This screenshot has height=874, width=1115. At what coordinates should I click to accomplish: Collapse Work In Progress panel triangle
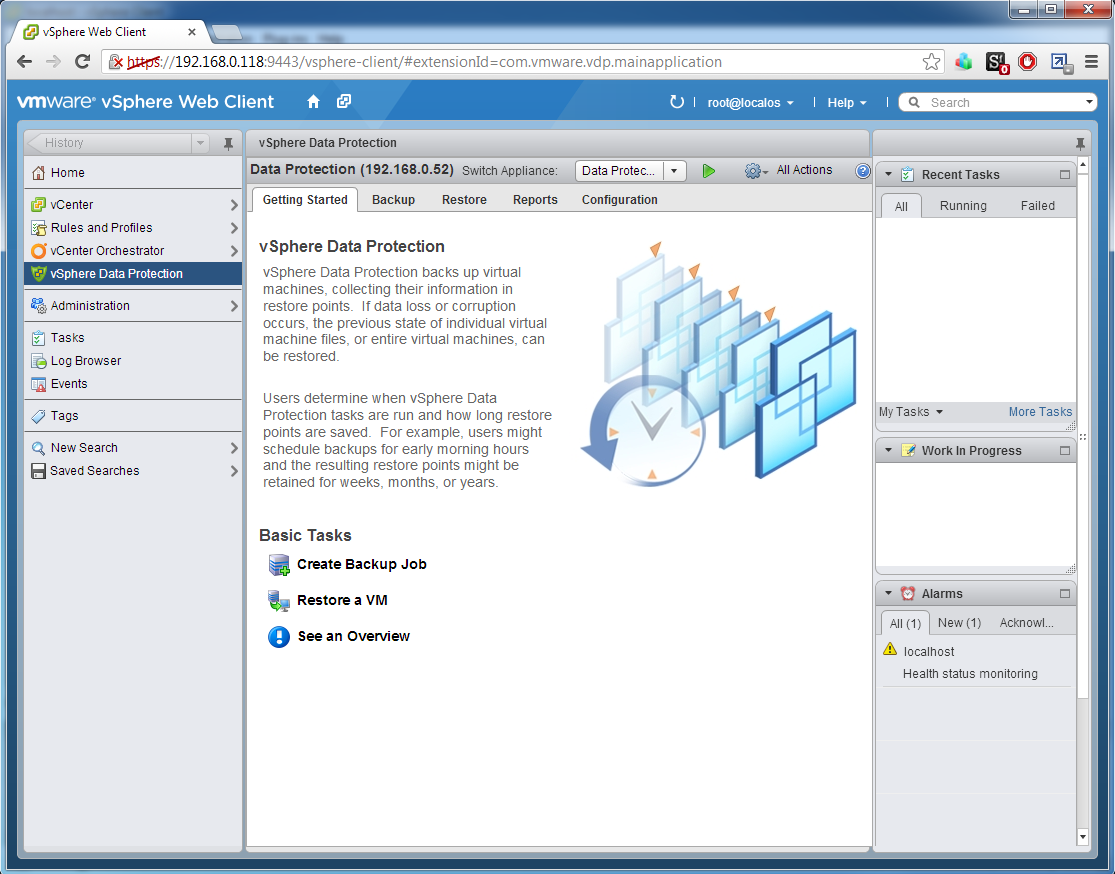click(x=888, y=450)
